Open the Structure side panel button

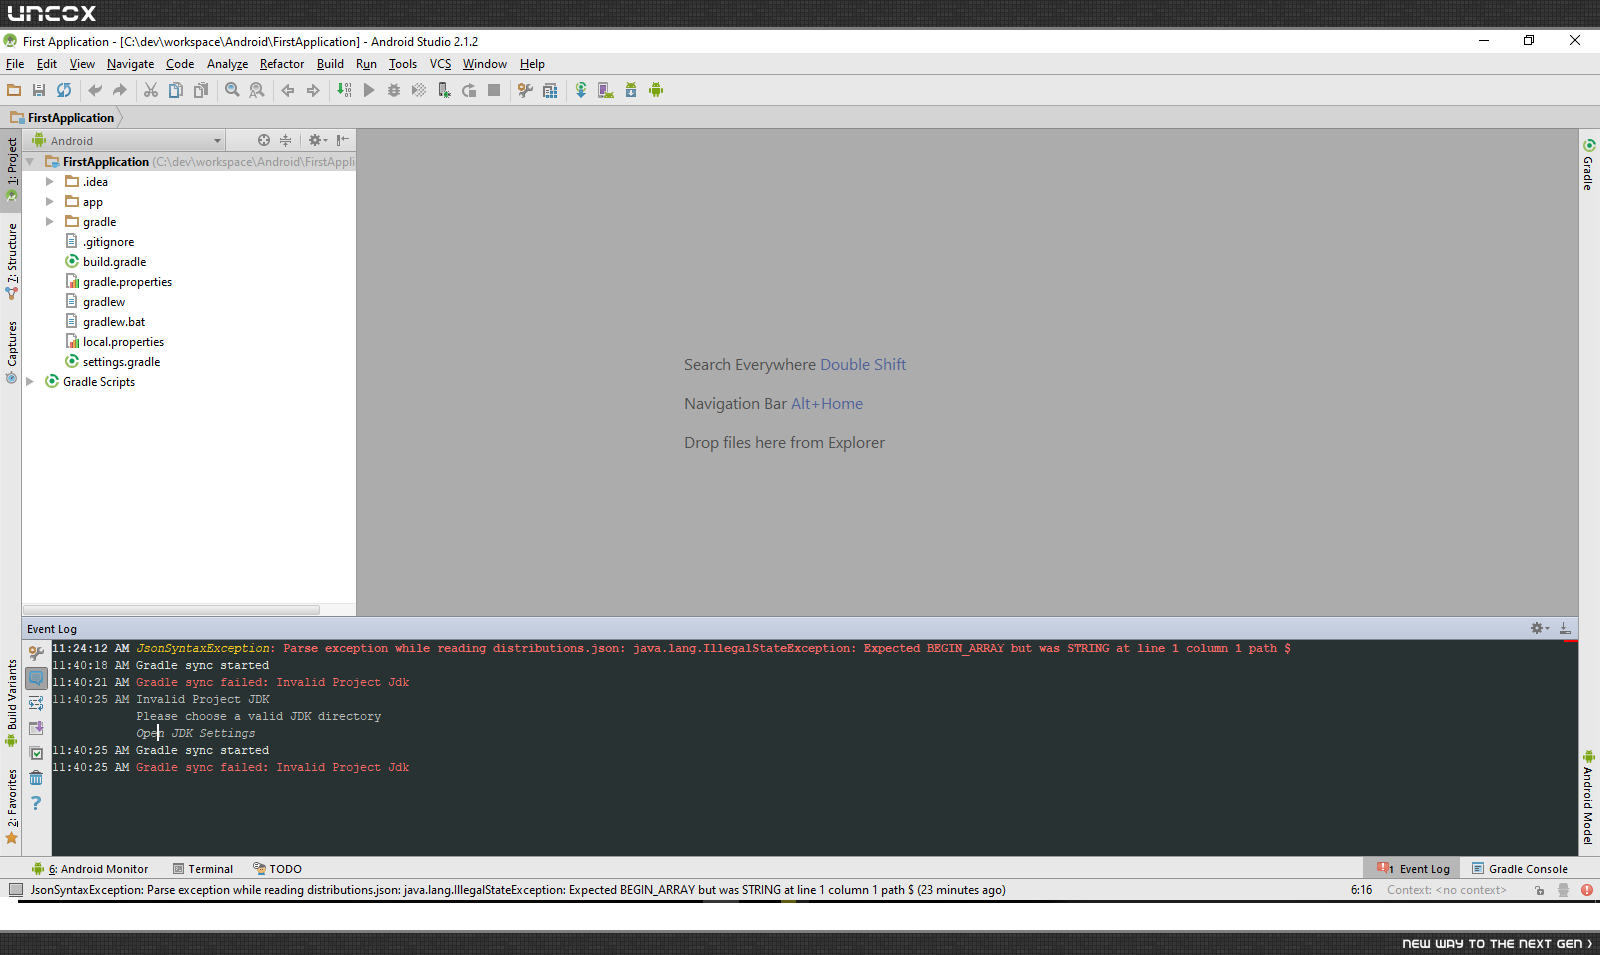tap(12, 261)
